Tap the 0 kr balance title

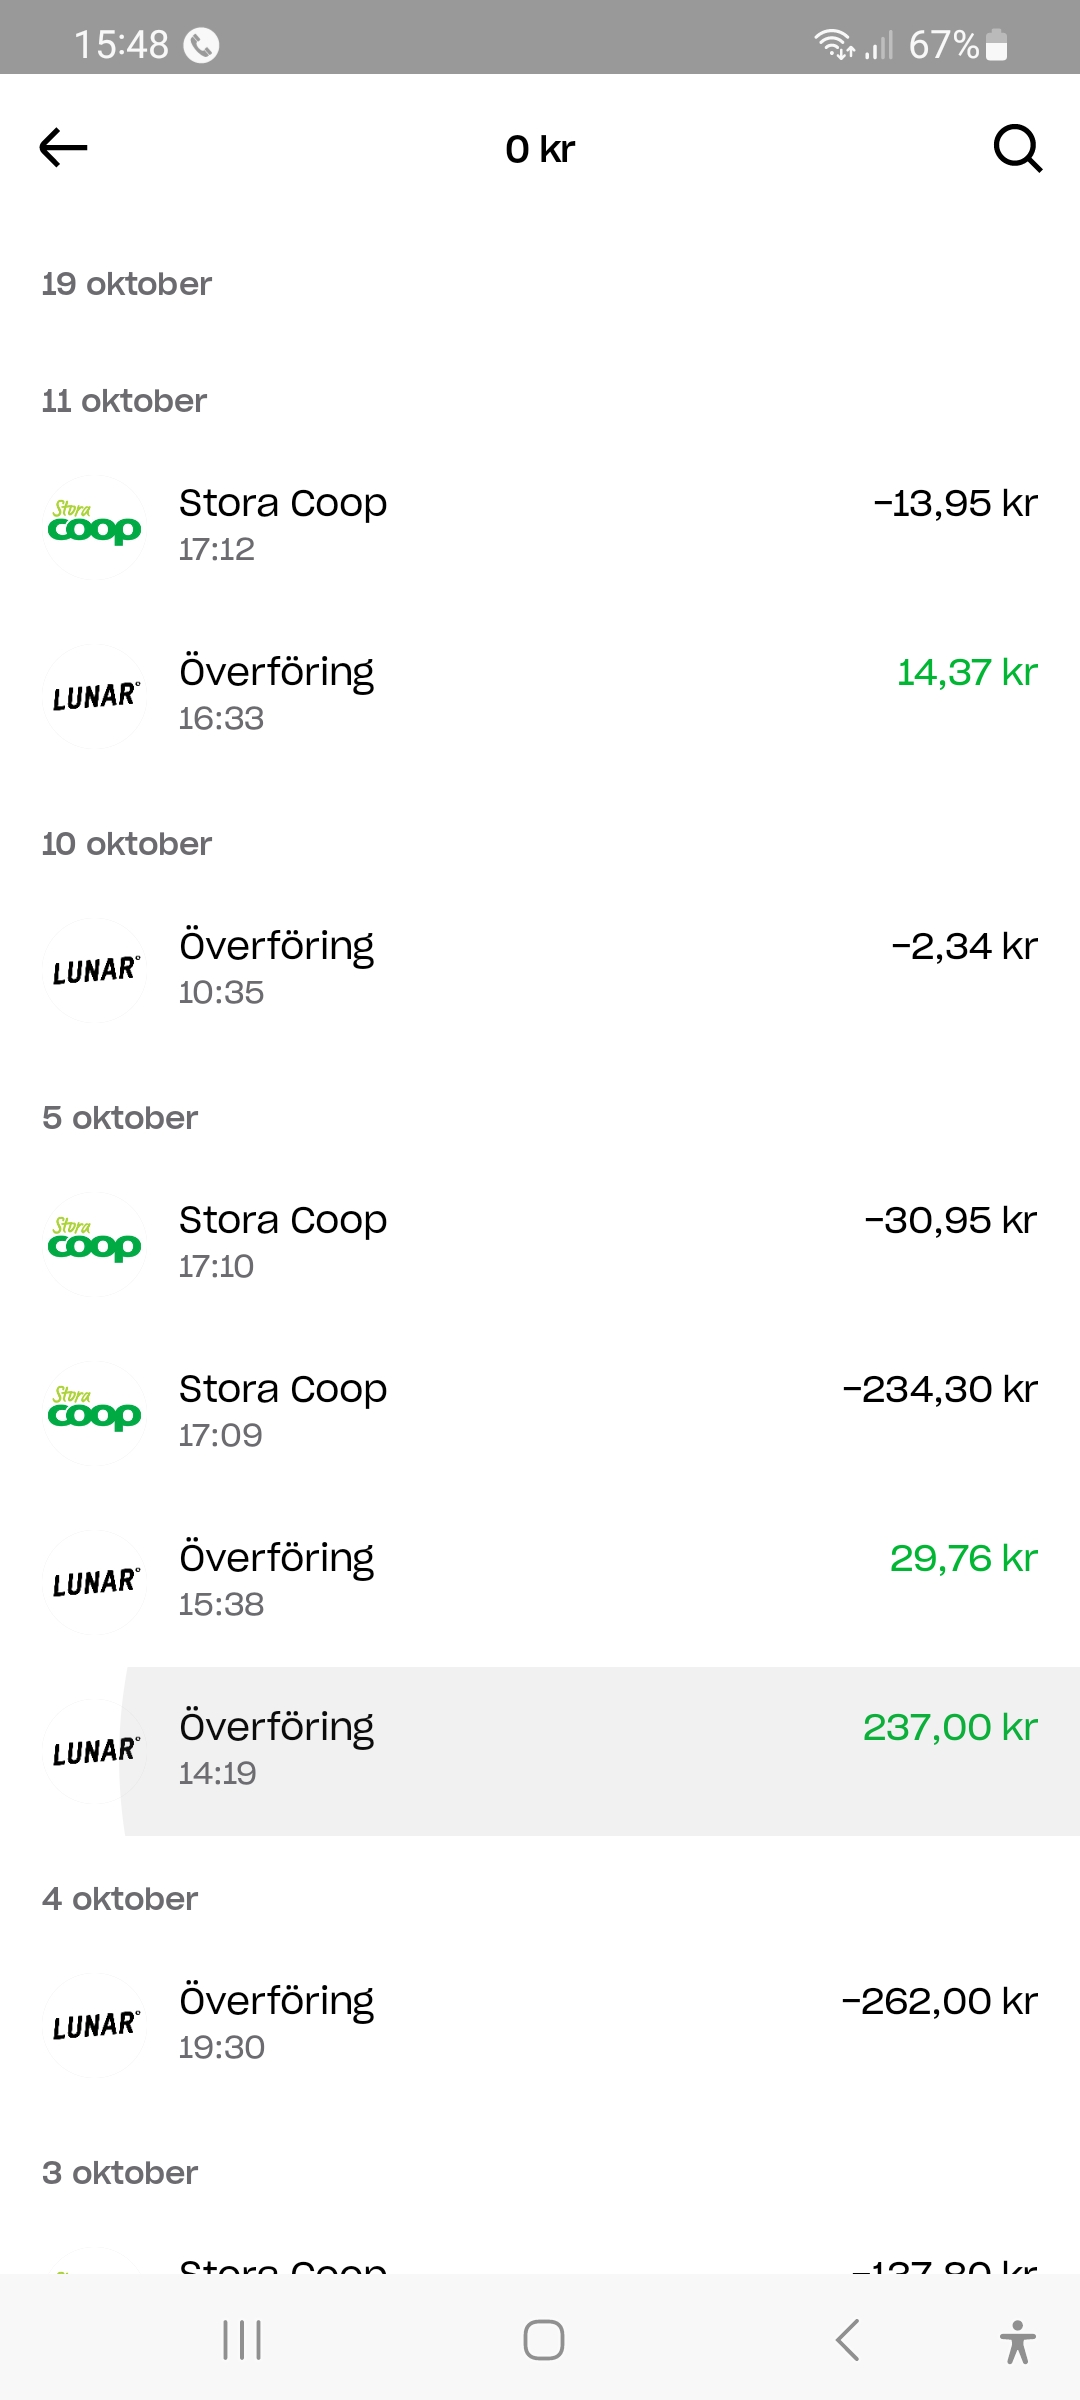pos(540,149)
